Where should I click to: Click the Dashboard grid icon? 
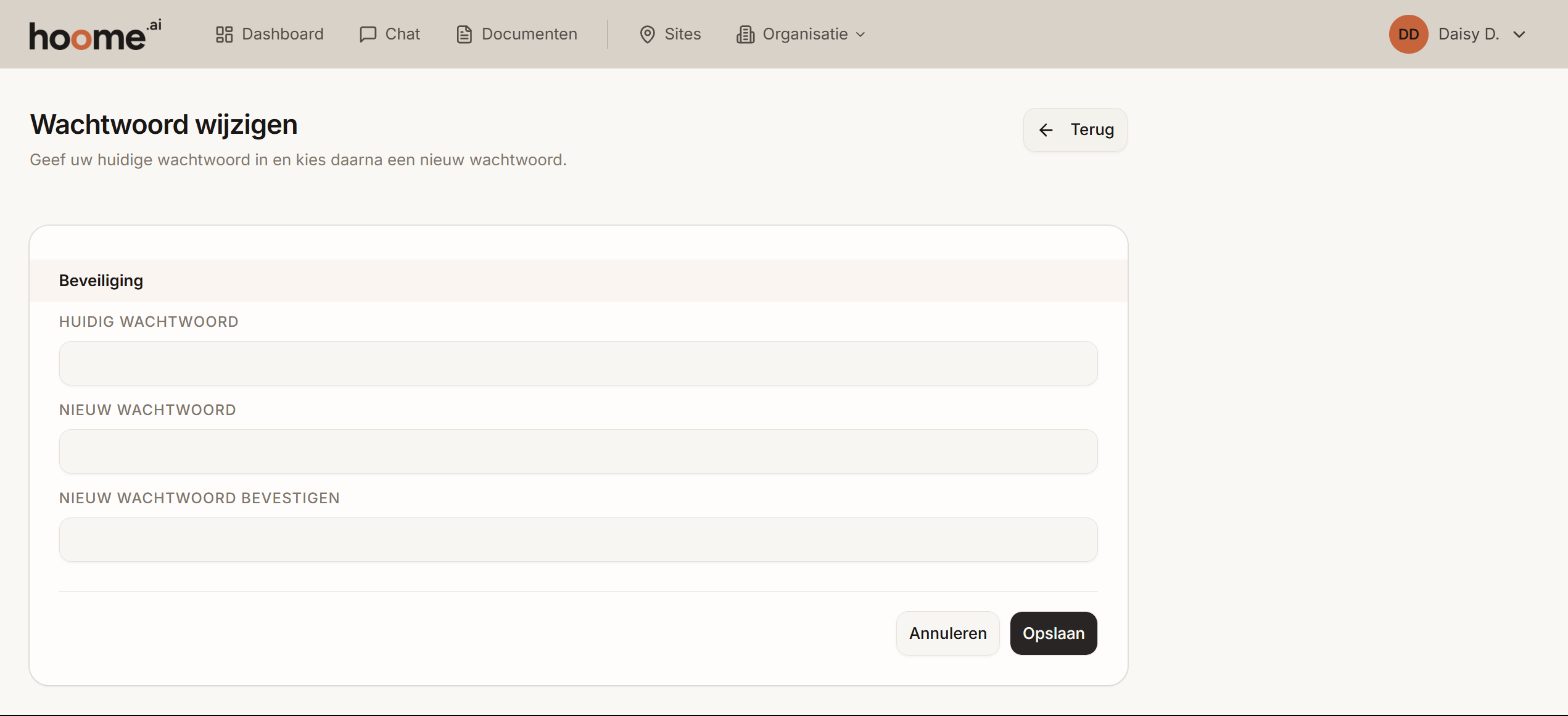(224, 34)
